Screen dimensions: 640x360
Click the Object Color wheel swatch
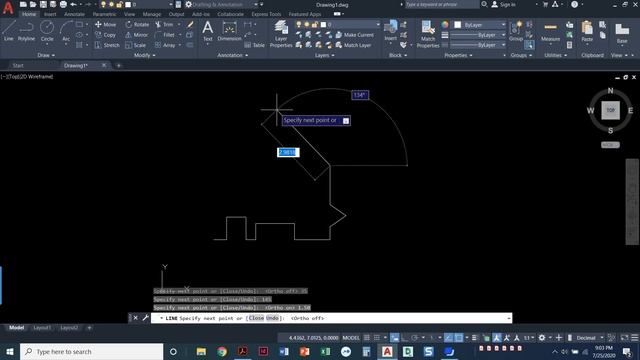tap(445, 25)
